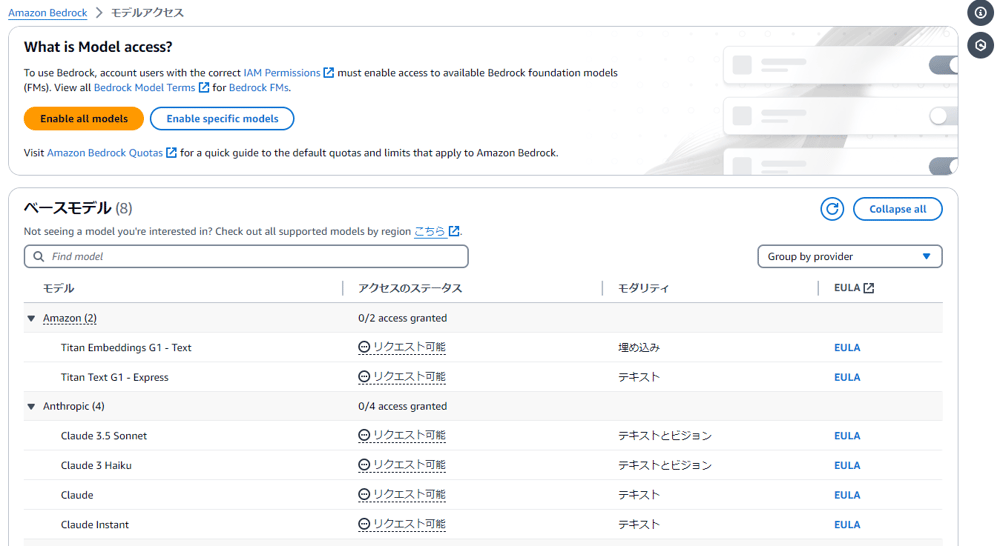Click リクエスト可能 status for Titan Embeddings G1 - Text
The width and height of the screenshot is (1000, 546).
(409, 347)
